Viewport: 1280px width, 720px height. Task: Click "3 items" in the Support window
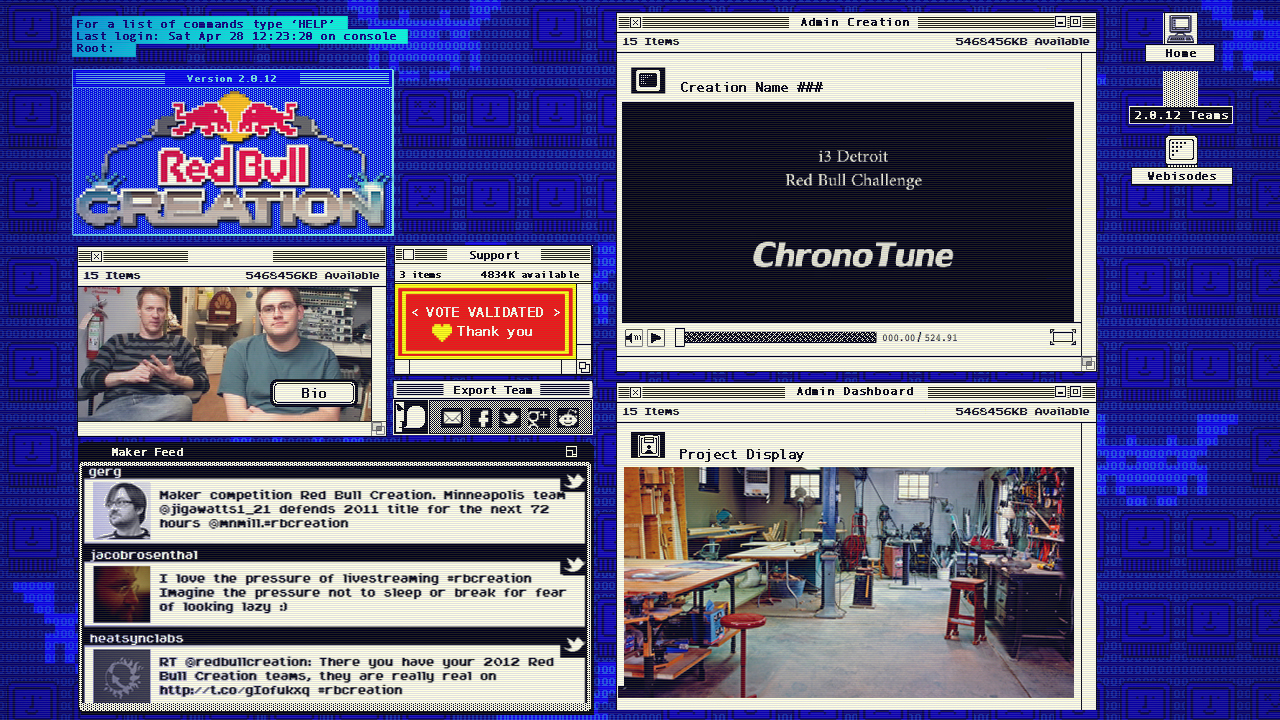point(420,274)
